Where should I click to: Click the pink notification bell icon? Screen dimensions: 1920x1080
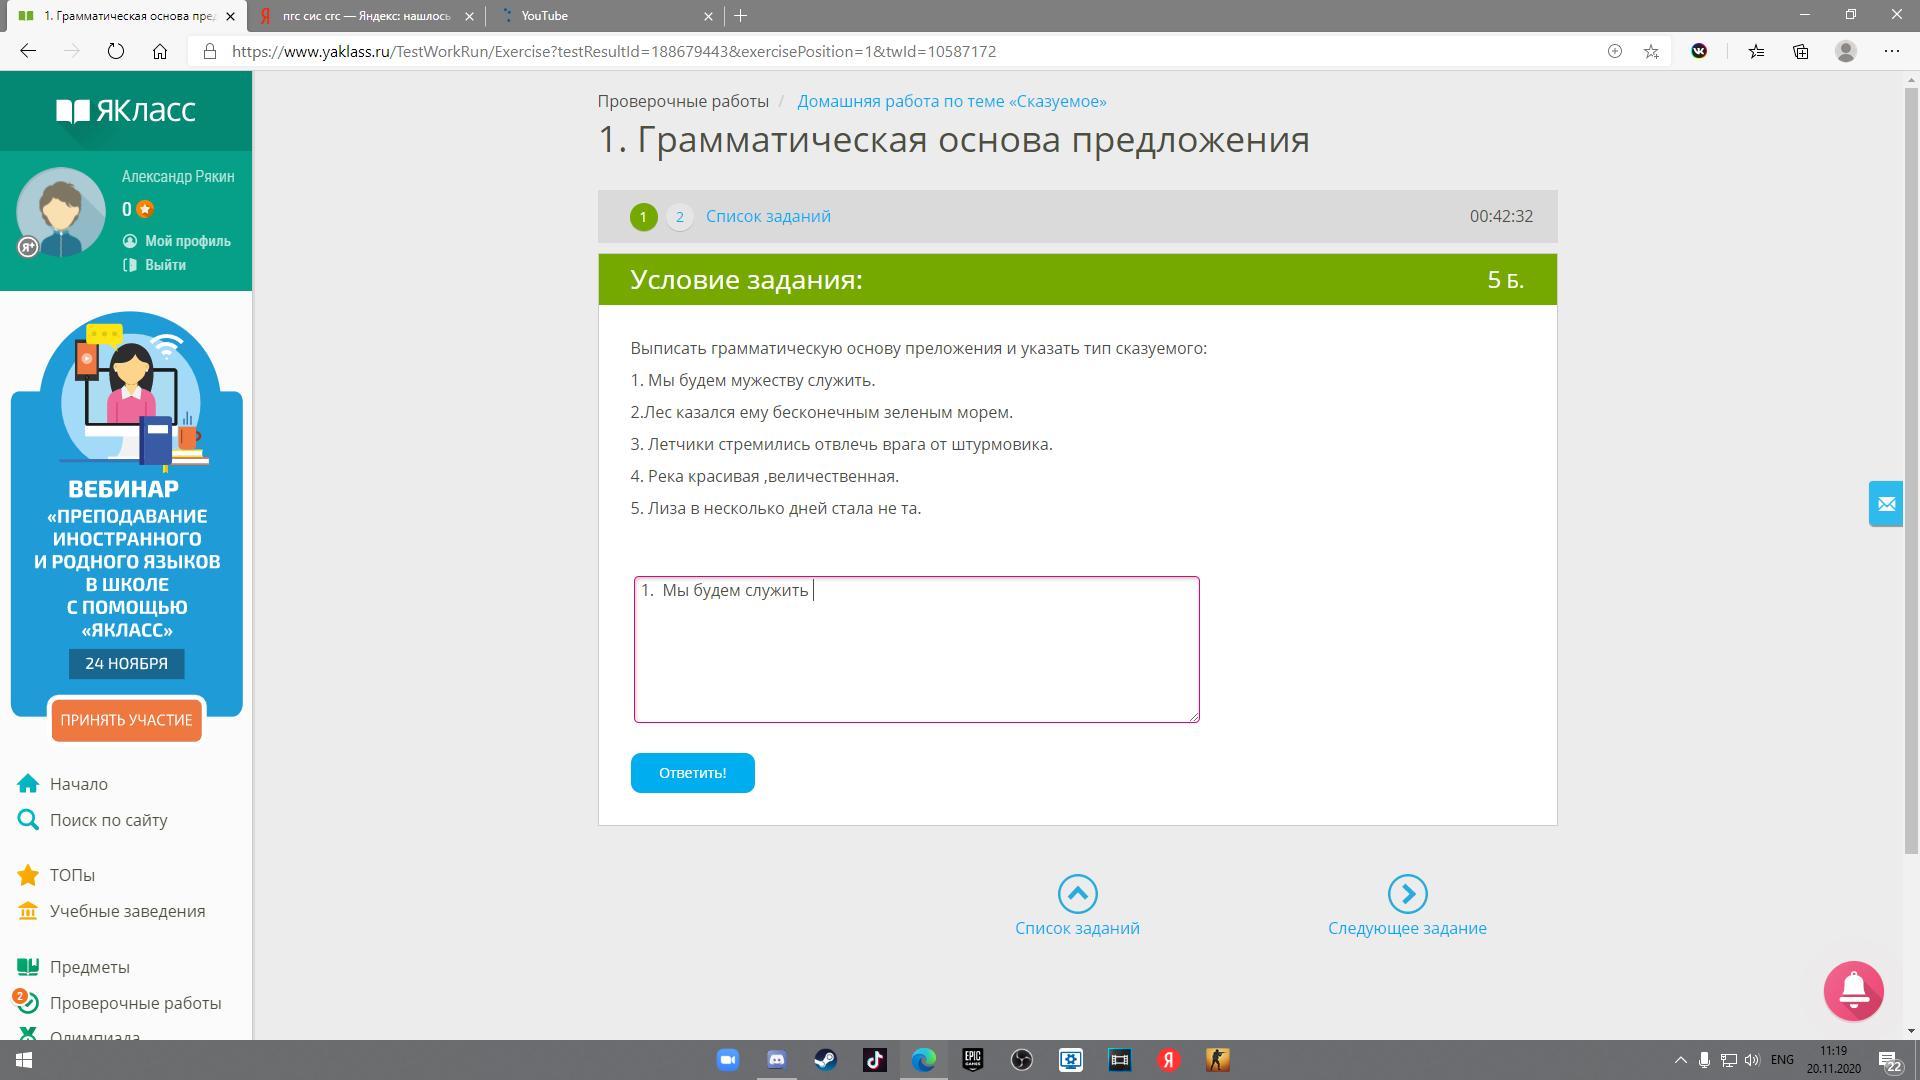click(x=1853, y=990)
